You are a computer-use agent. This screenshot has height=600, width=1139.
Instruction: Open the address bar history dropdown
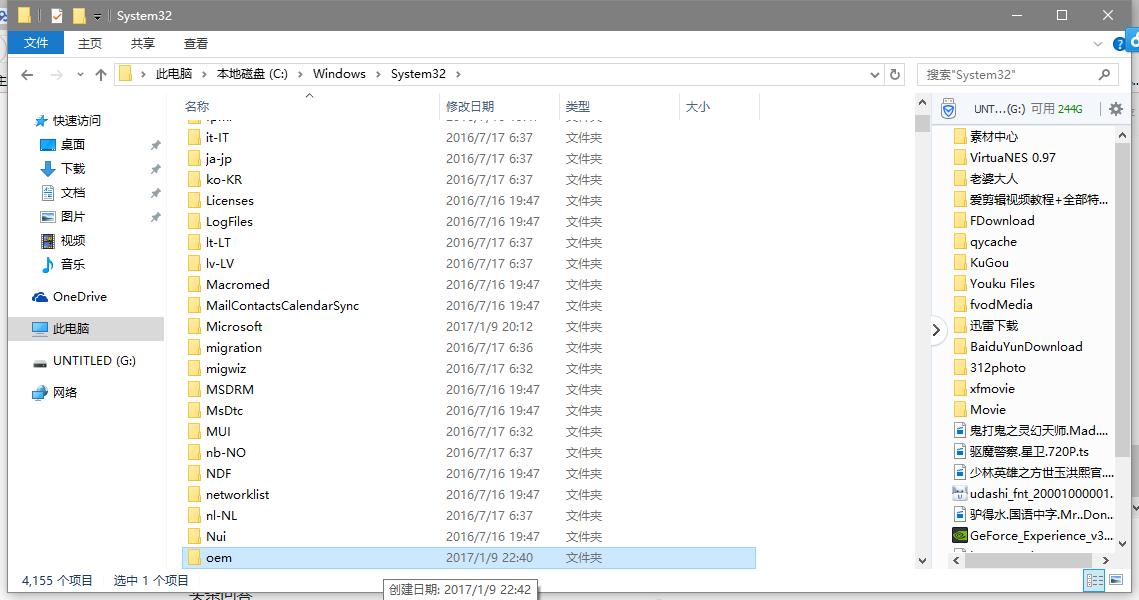coord(875,73)
